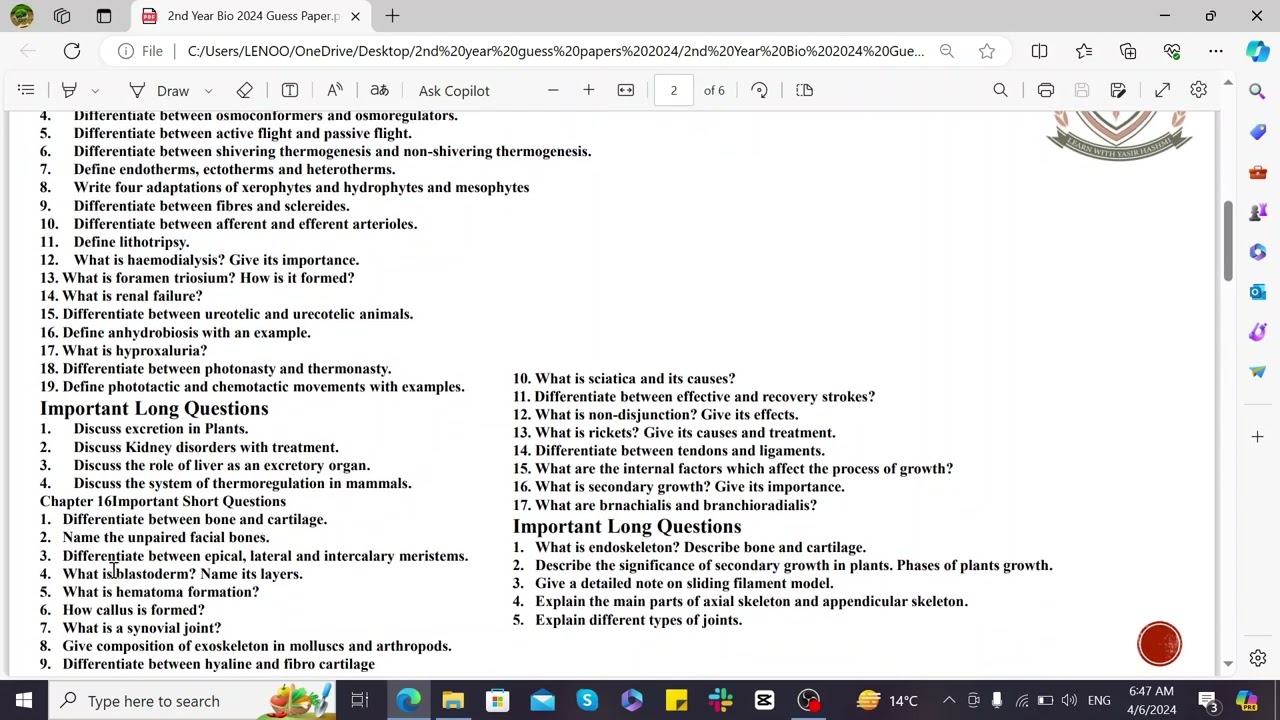This screenshot has width=1280, height=720.
Task: Click 'What is a synovial joint?' line
Action: 142,628
